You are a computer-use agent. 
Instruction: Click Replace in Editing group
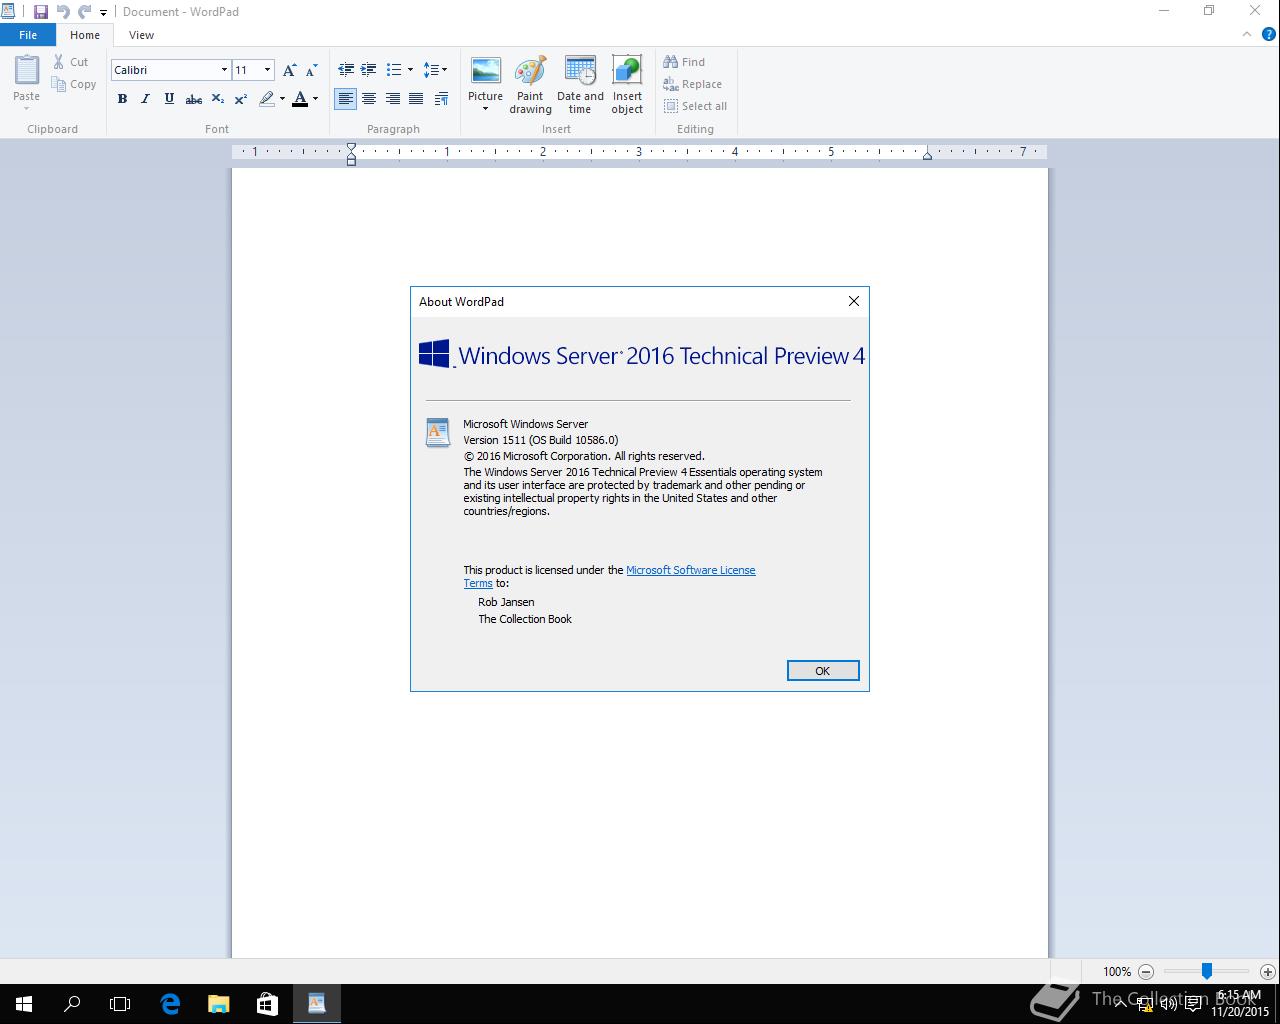(x=692, y=85)
